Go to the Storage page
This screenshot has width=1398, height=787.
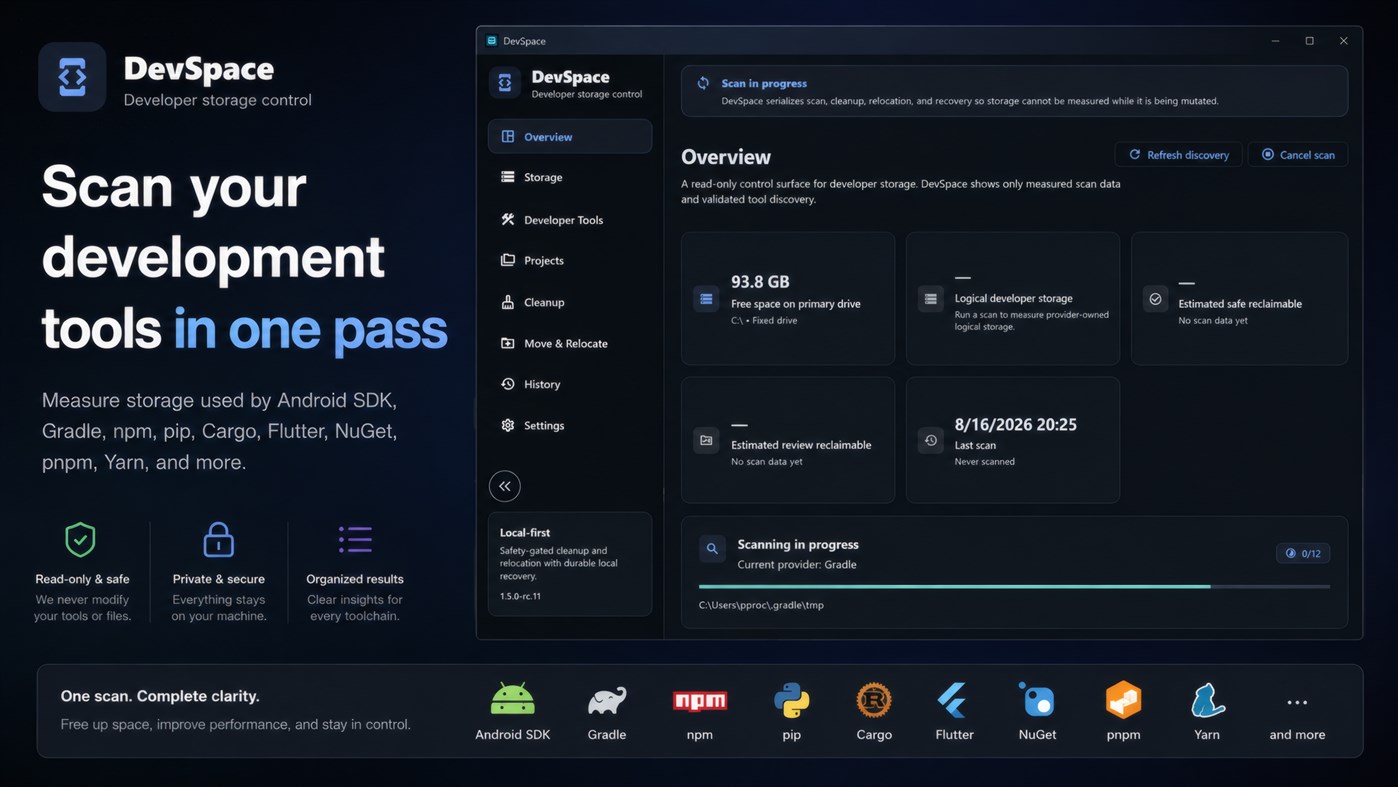569,177
